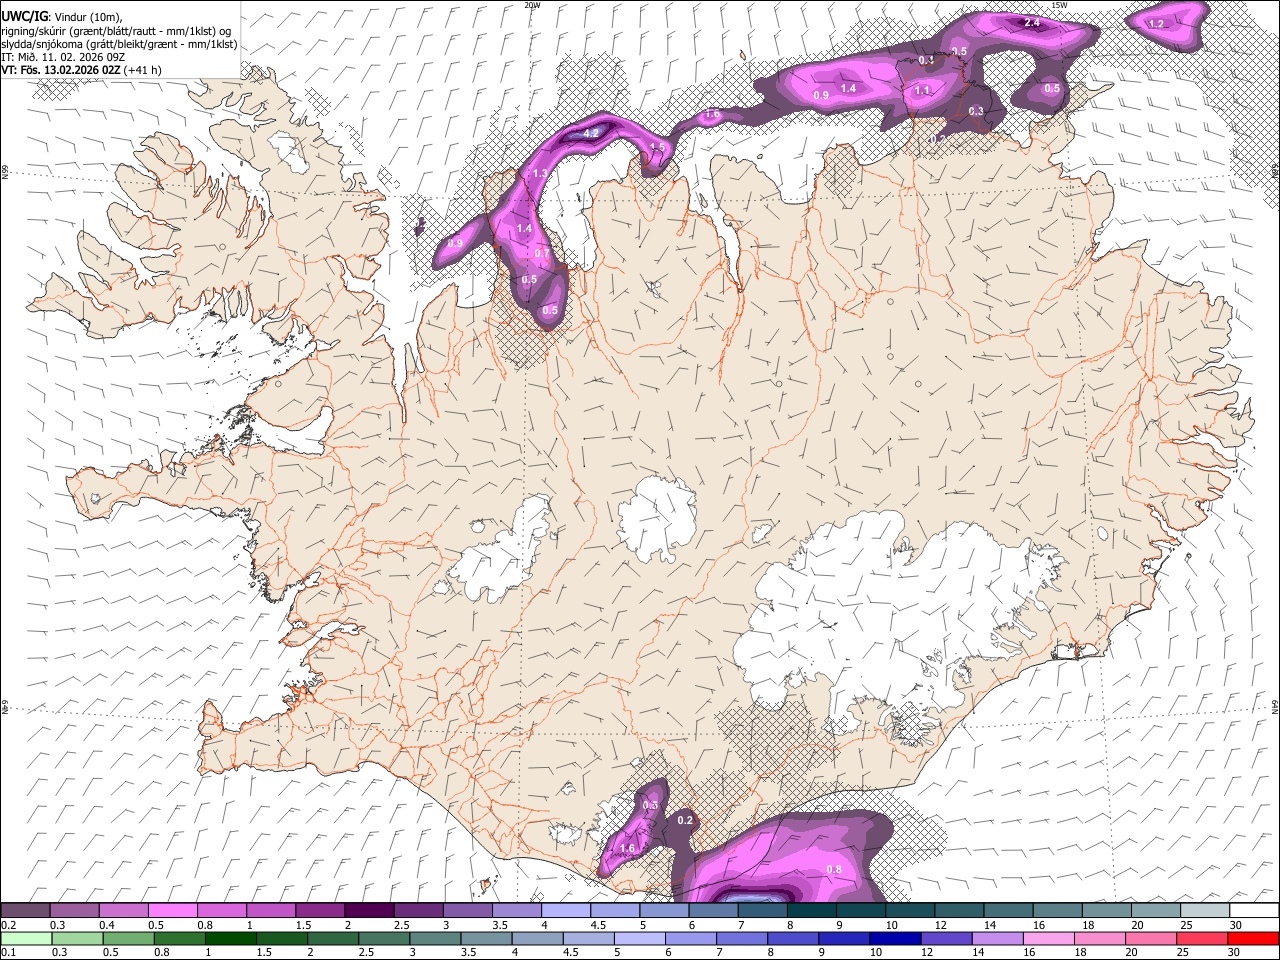The image size is (1280, 960).
Task: Click the 'slydda/snjókoma' legend description line
Action: pos(119,44)
